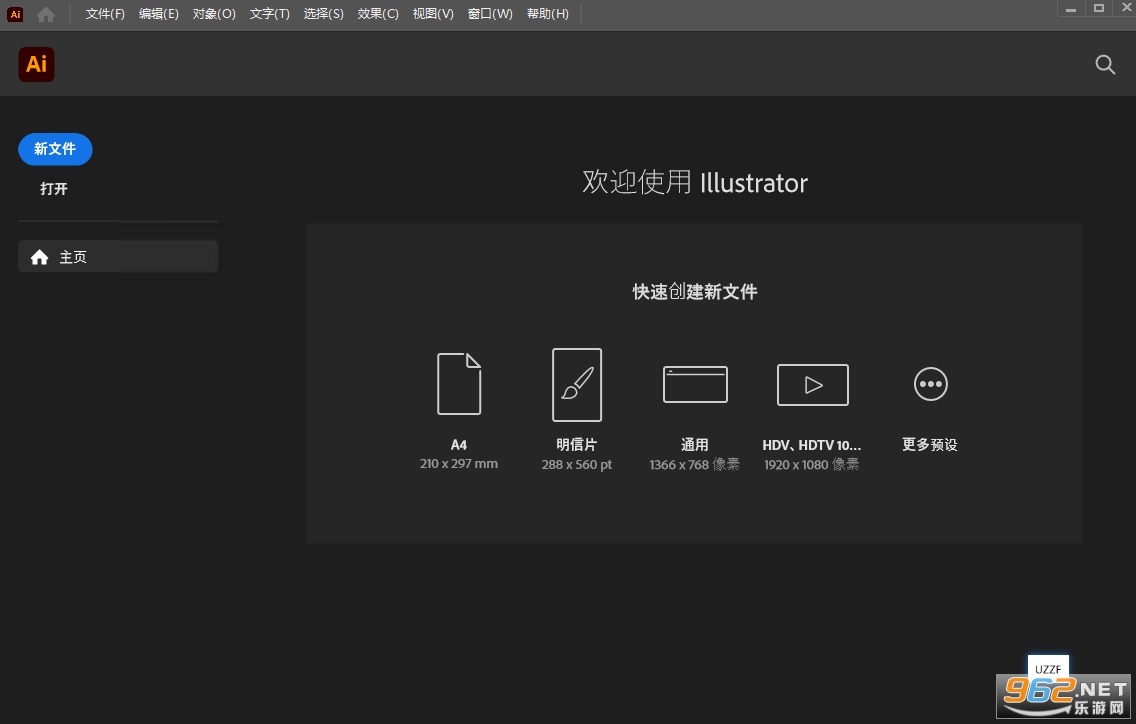Image resolution: width=1136 pixels, height=724 pixels.
Task: Click the 1366 x 768 像素 text
Action: tap(694, 465)
